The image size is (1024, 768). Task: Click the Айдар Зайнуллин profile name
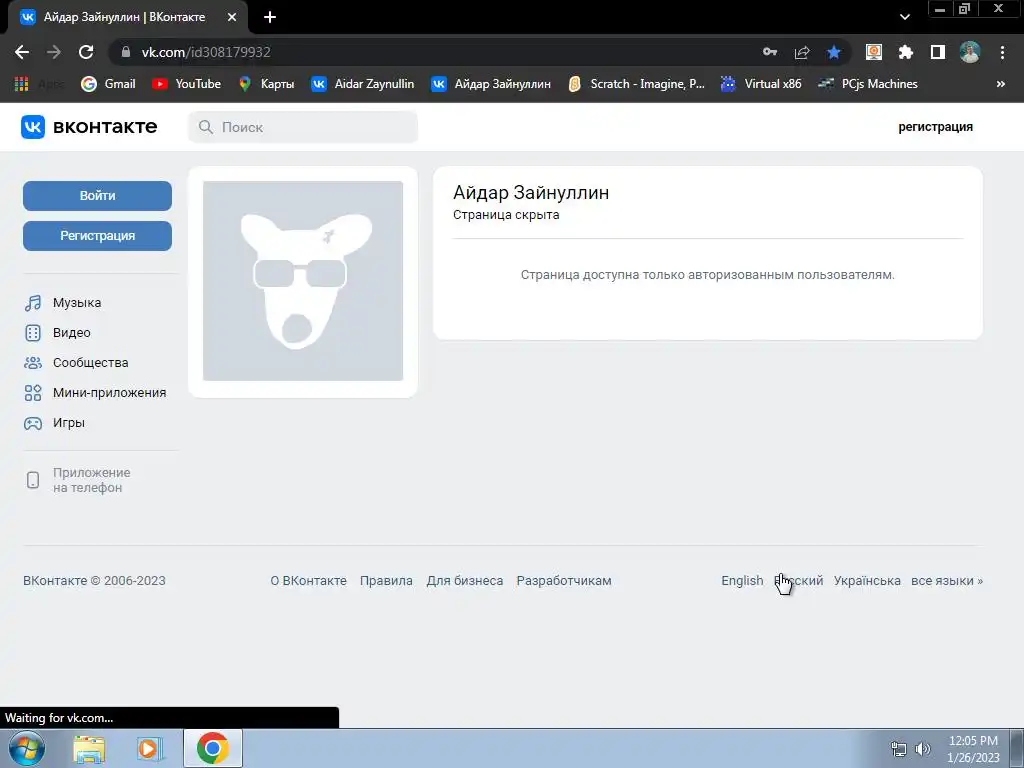pos(531,193)
